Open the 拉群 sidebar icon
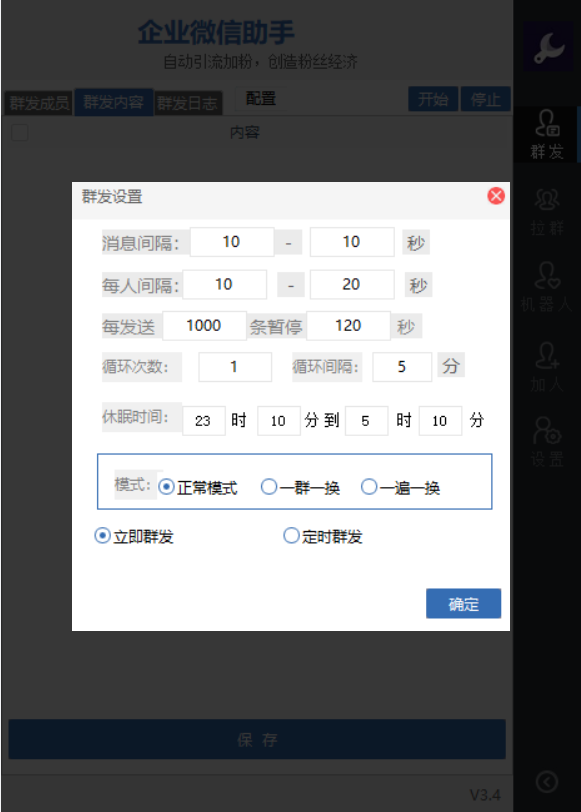This screenshot has height=812, width=581. (547, 212)
